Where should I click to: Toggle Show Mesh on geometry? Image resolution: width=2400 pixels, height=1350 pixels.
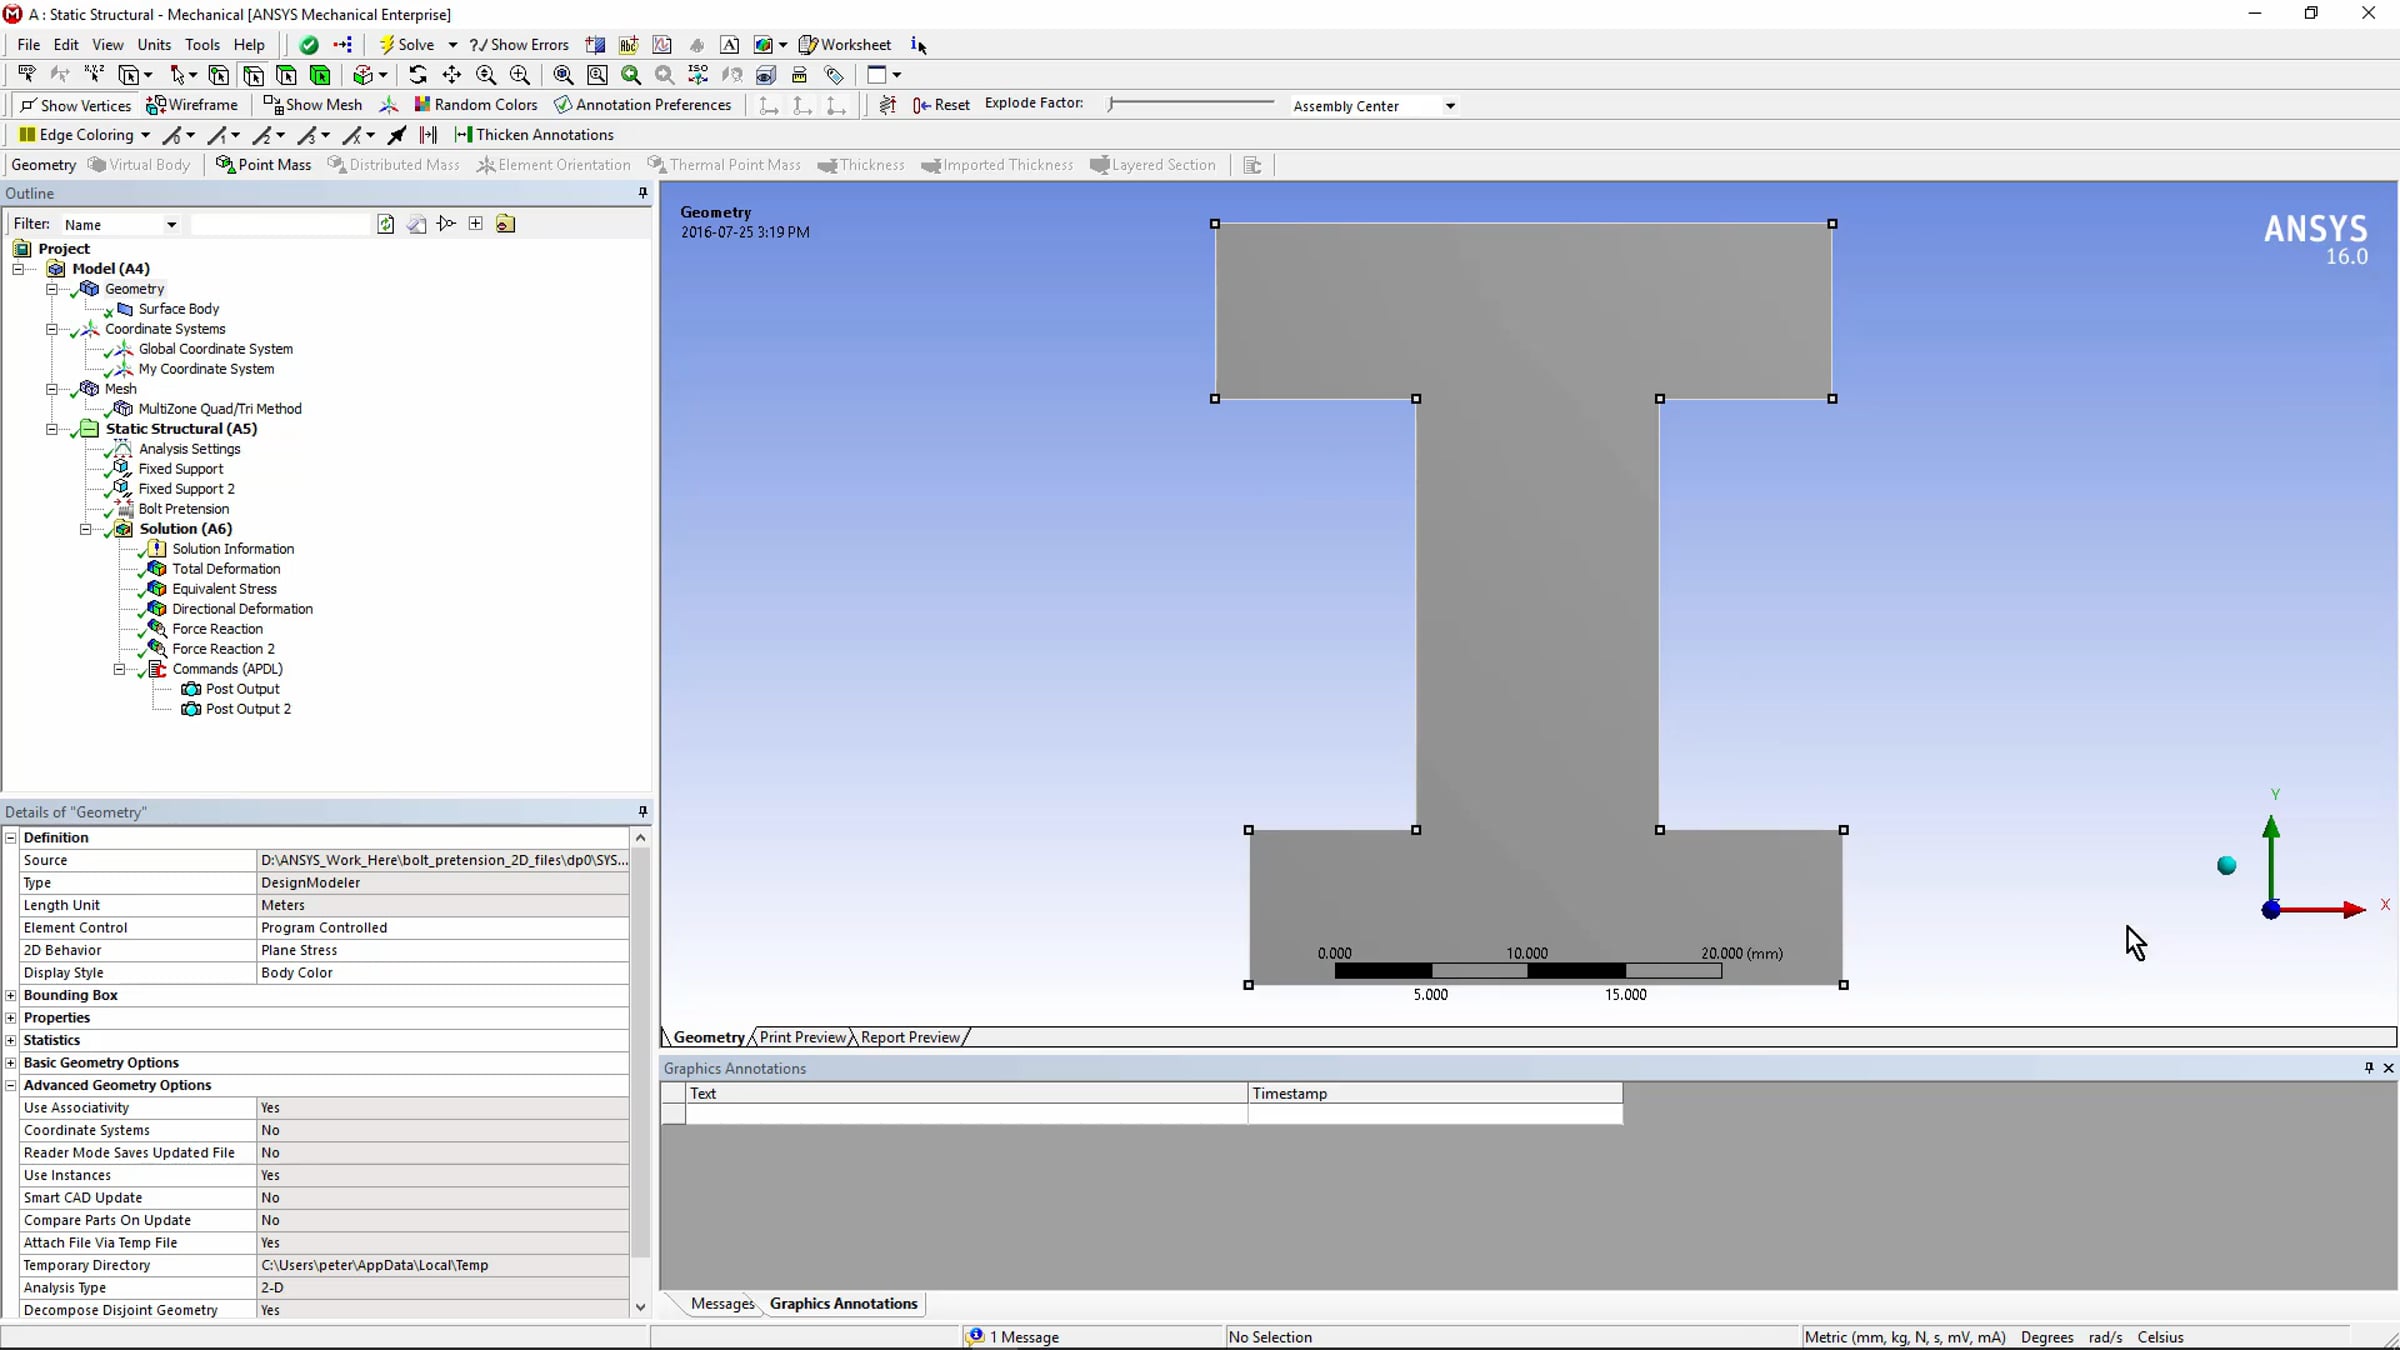(312, 105)
